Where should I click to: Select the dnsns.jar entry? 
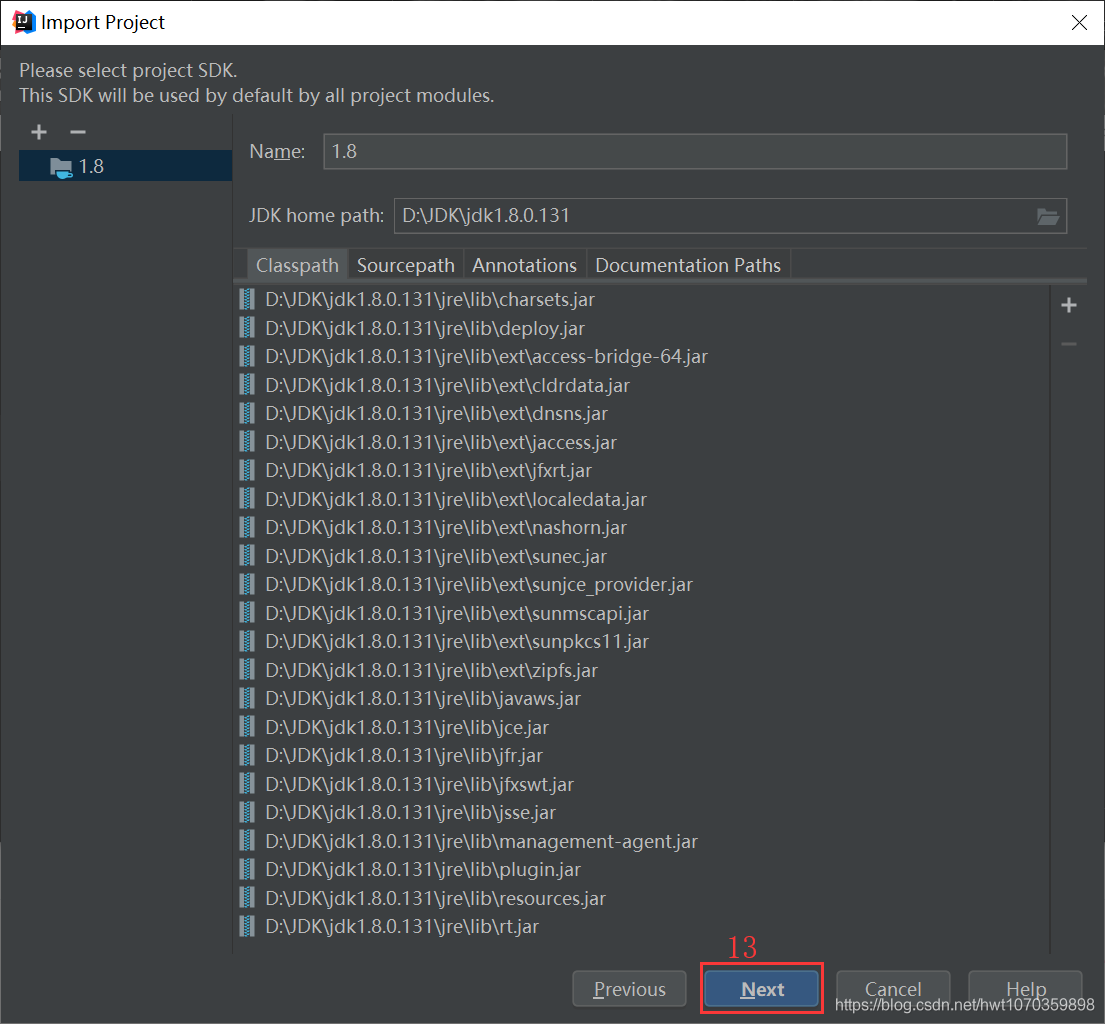[642, 414]
